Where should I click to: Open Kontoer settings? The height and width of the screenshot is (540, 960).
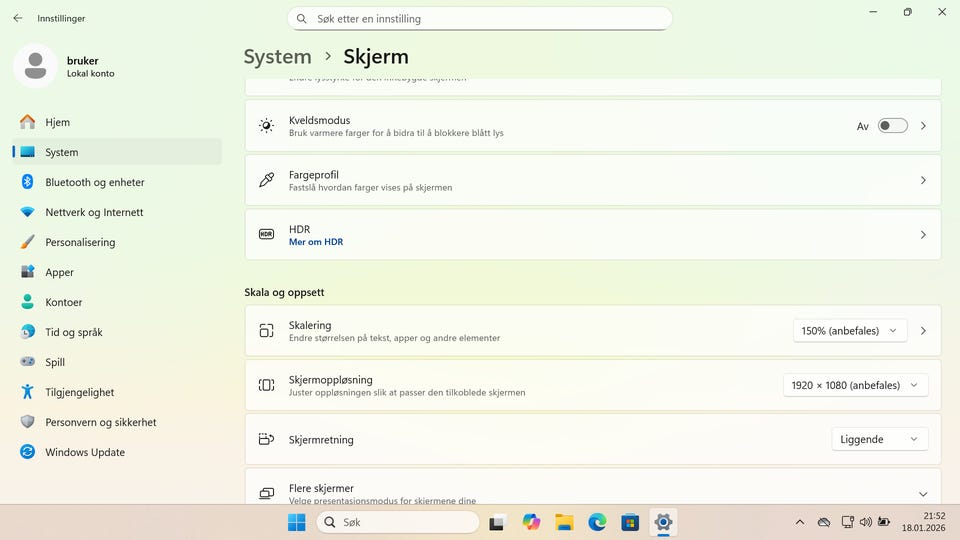pos(117,302)
